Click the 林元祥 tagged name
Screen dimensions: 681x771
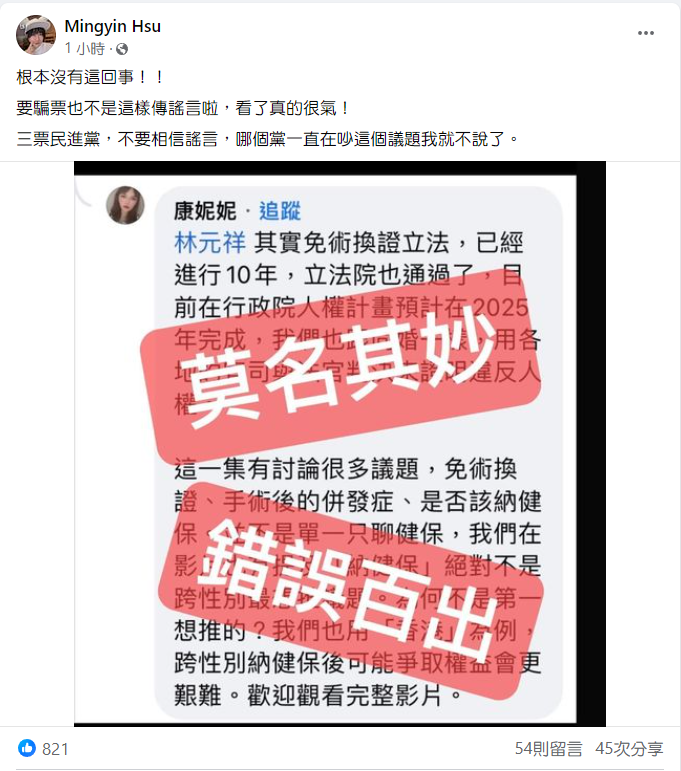(x=210, y=243)
